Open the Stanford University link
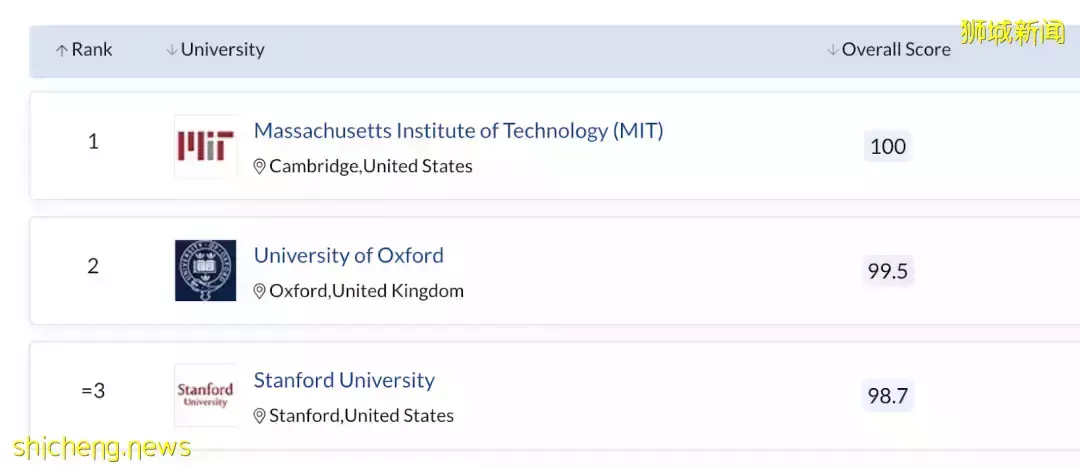Viewport: 1080px width, 467px height. (344, 380)
